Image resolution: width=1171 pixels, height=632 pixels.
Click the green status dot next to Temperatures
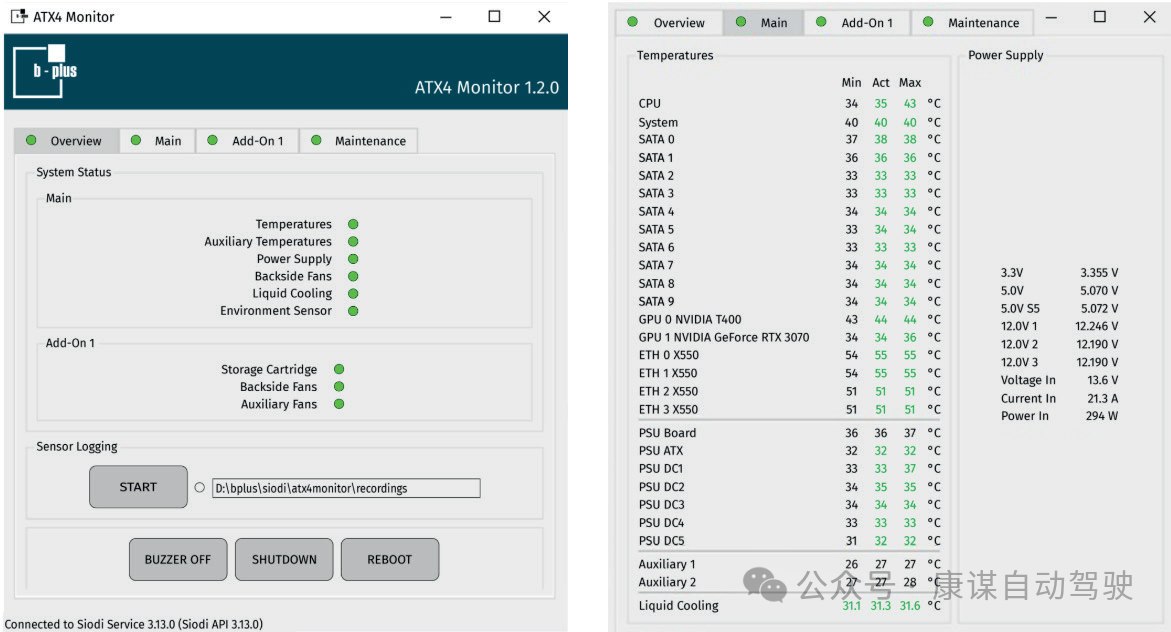click(x=353, y=224)
